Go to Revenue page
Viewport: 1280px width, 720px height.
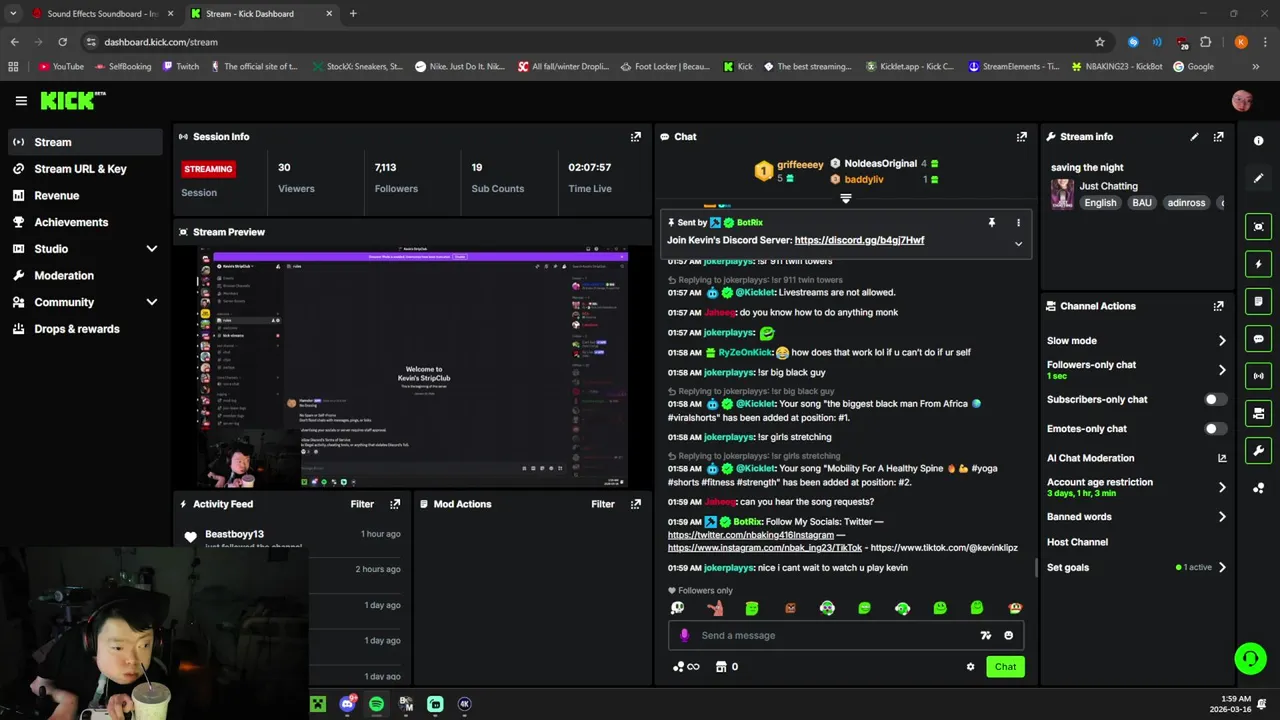click(85, 196)
